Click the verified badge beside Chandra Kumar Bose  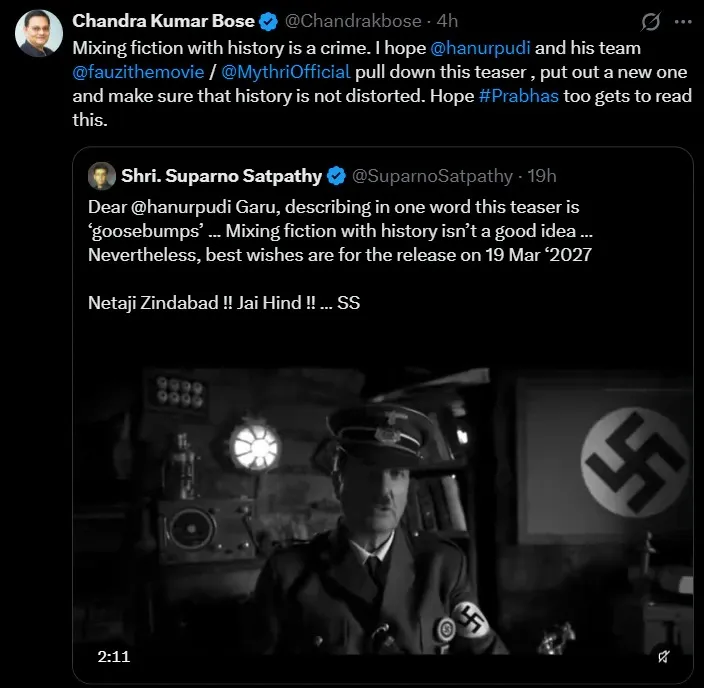point(268,22)
